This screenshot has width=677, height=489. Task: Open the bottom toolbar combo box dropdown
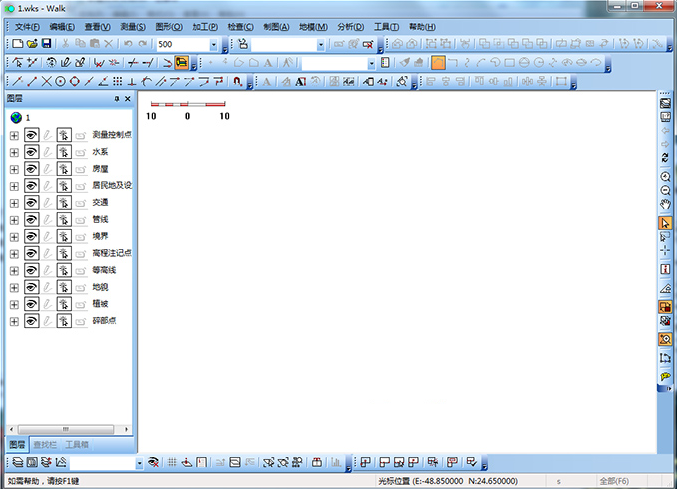pyautogui.click(x=139, y=463)
